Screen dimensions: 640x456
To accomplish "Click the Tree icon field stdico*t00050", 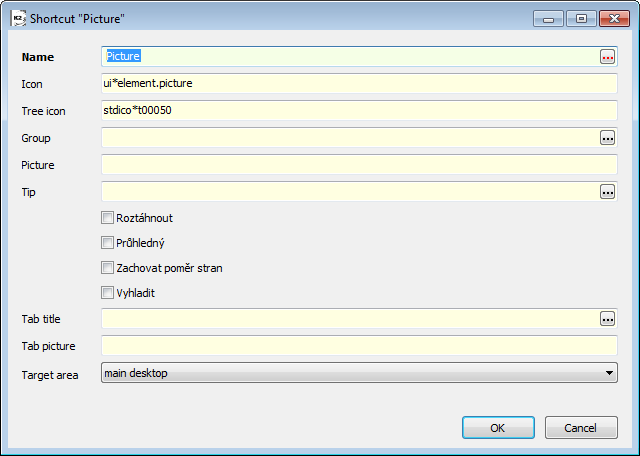I will click(359, 110).
